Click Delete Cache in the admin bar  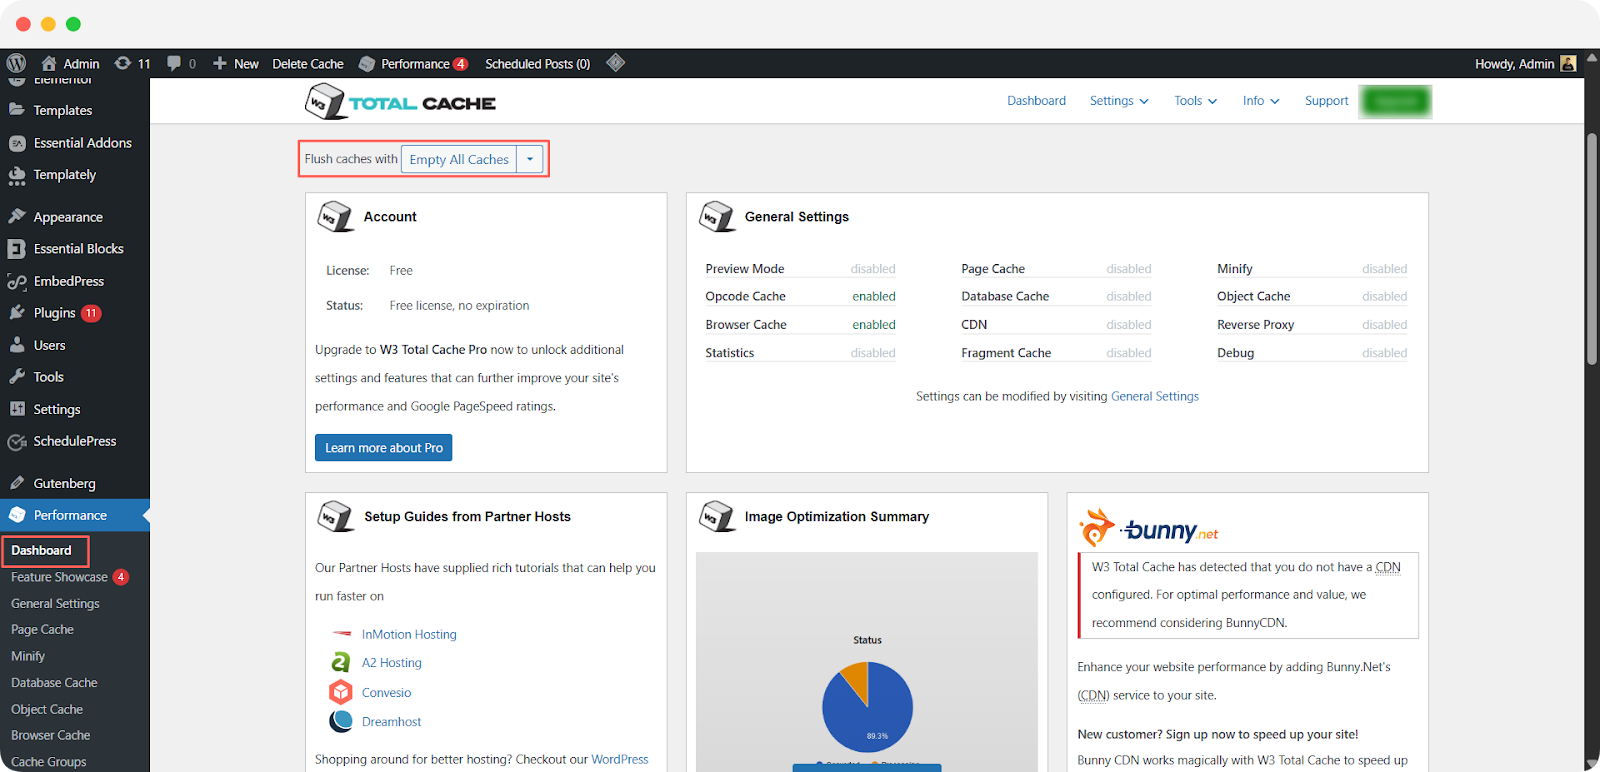click(308, 64)
